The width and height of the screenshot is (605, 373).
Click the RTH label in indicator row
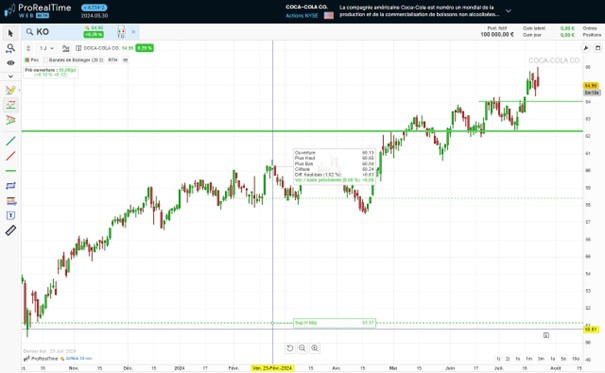113,60
